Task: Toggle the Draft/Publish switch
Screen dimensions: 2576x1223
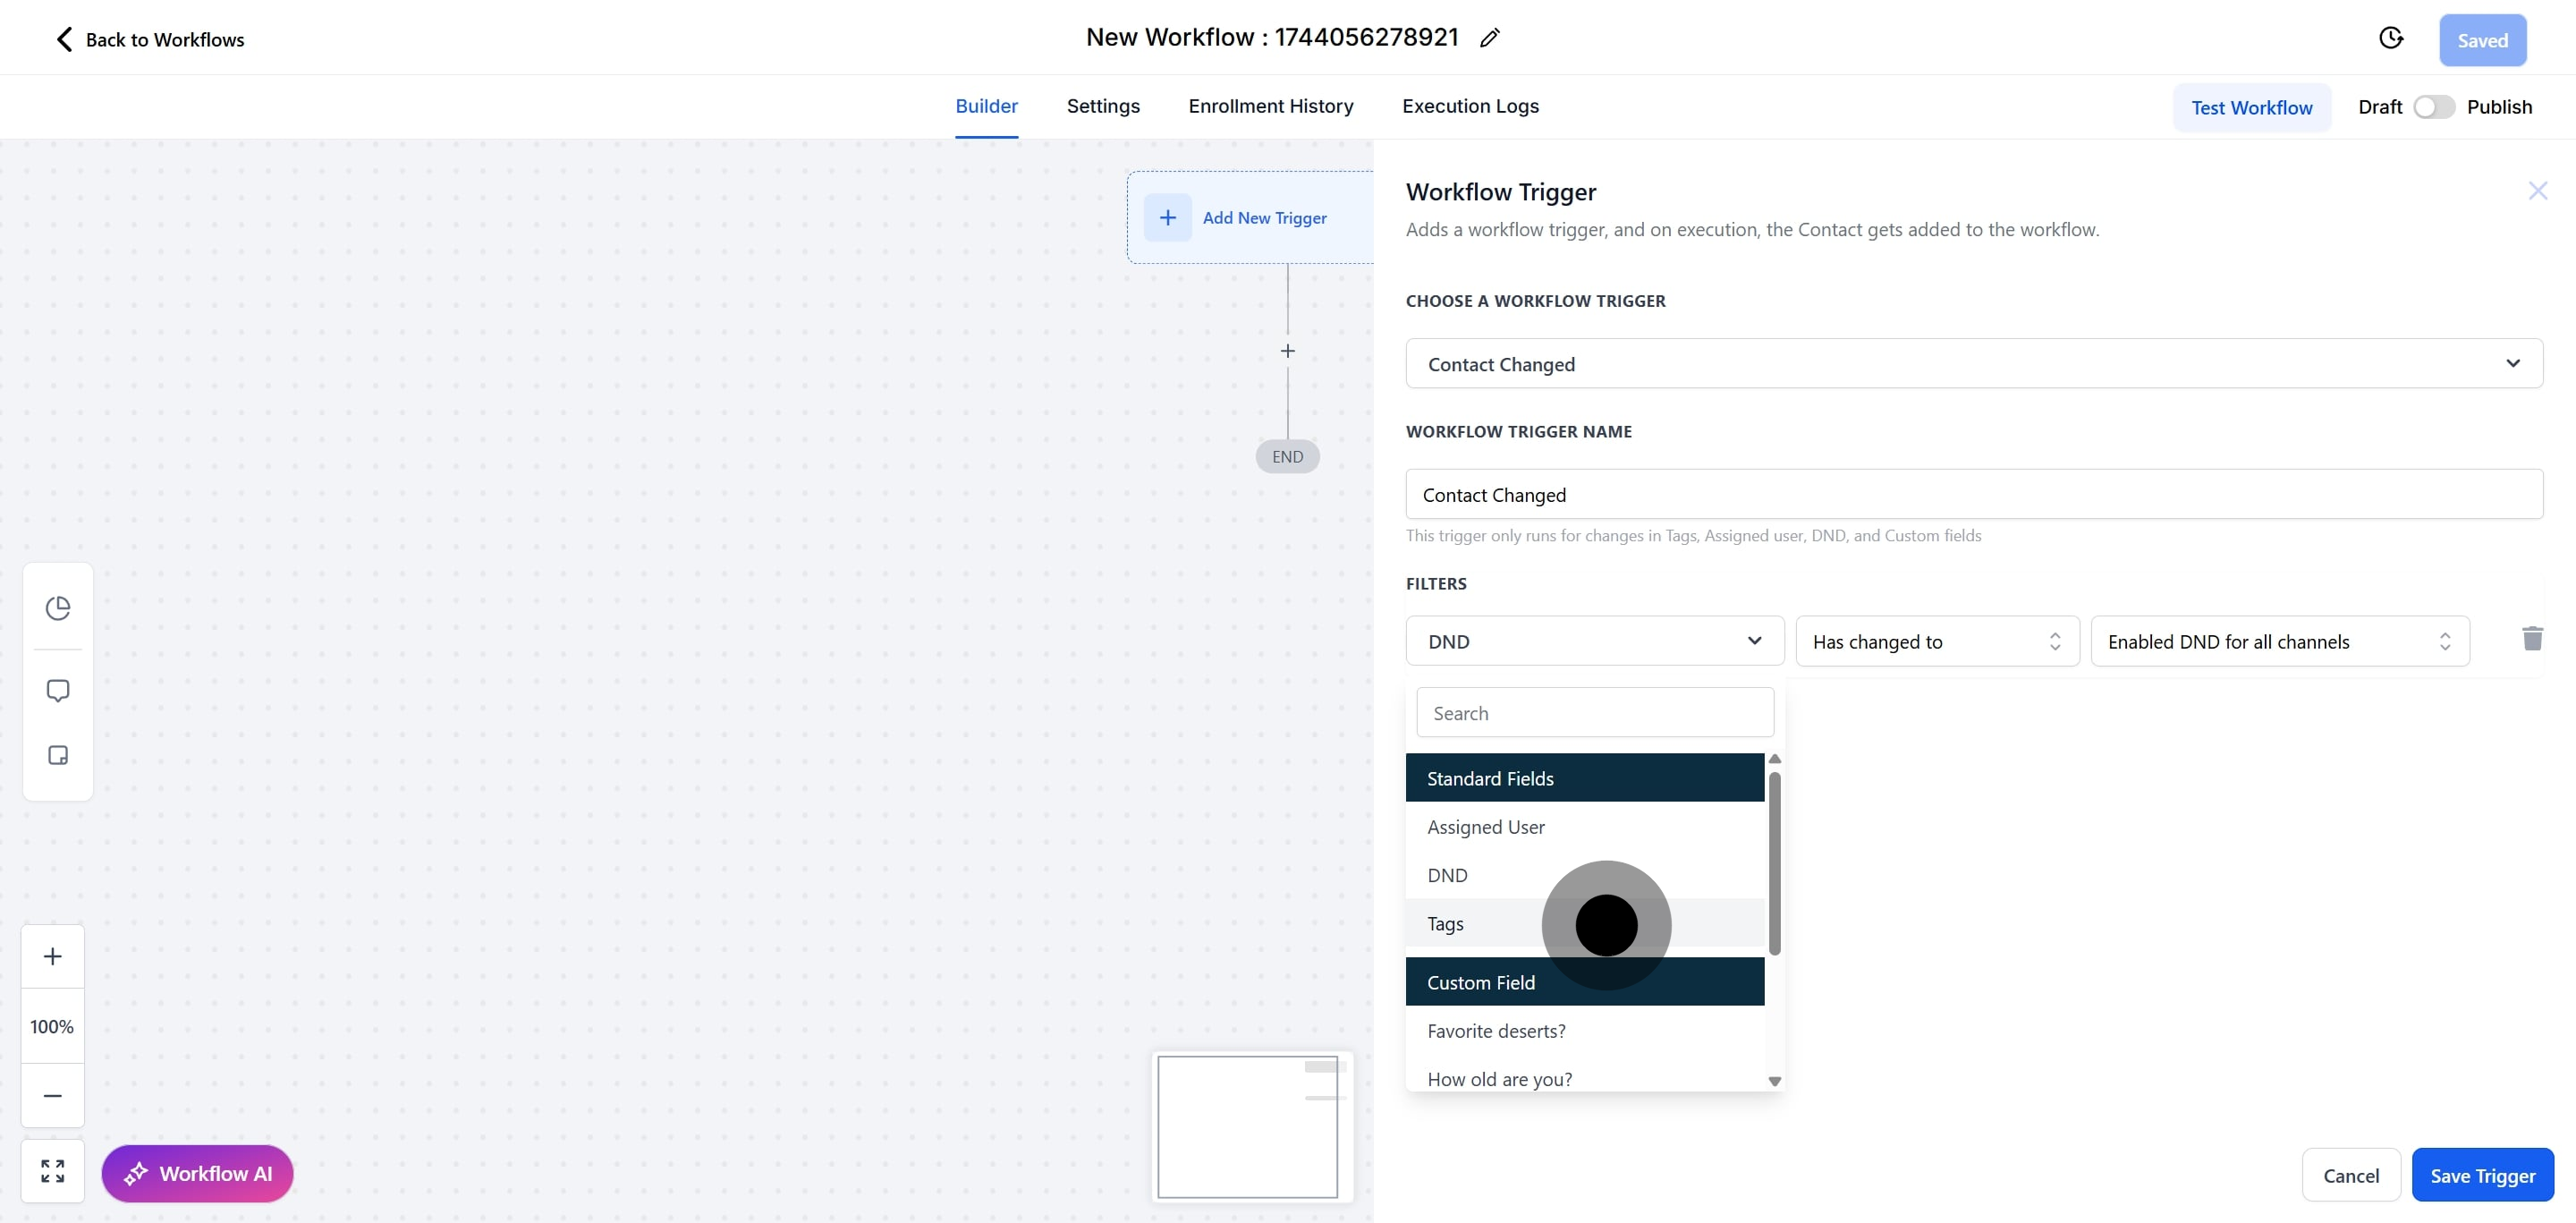Action: tap(2433, 107)
